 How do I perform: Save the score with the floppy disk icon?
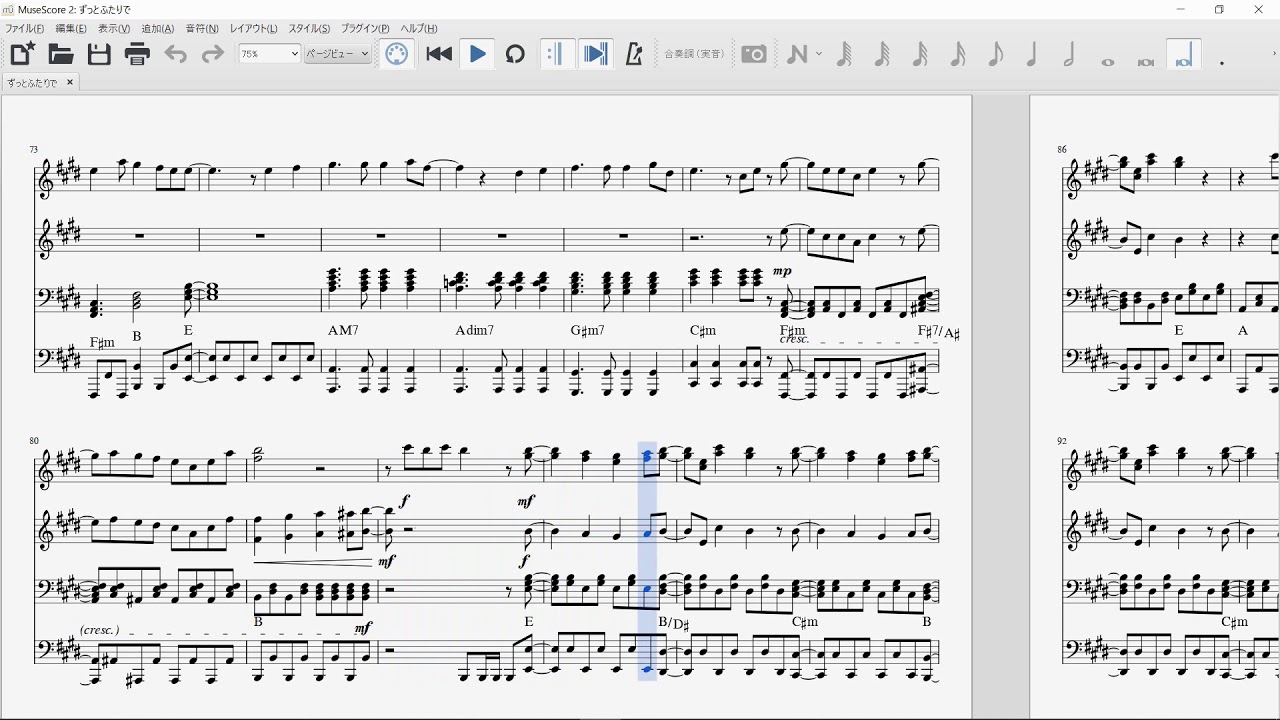[x=99, y=54]
